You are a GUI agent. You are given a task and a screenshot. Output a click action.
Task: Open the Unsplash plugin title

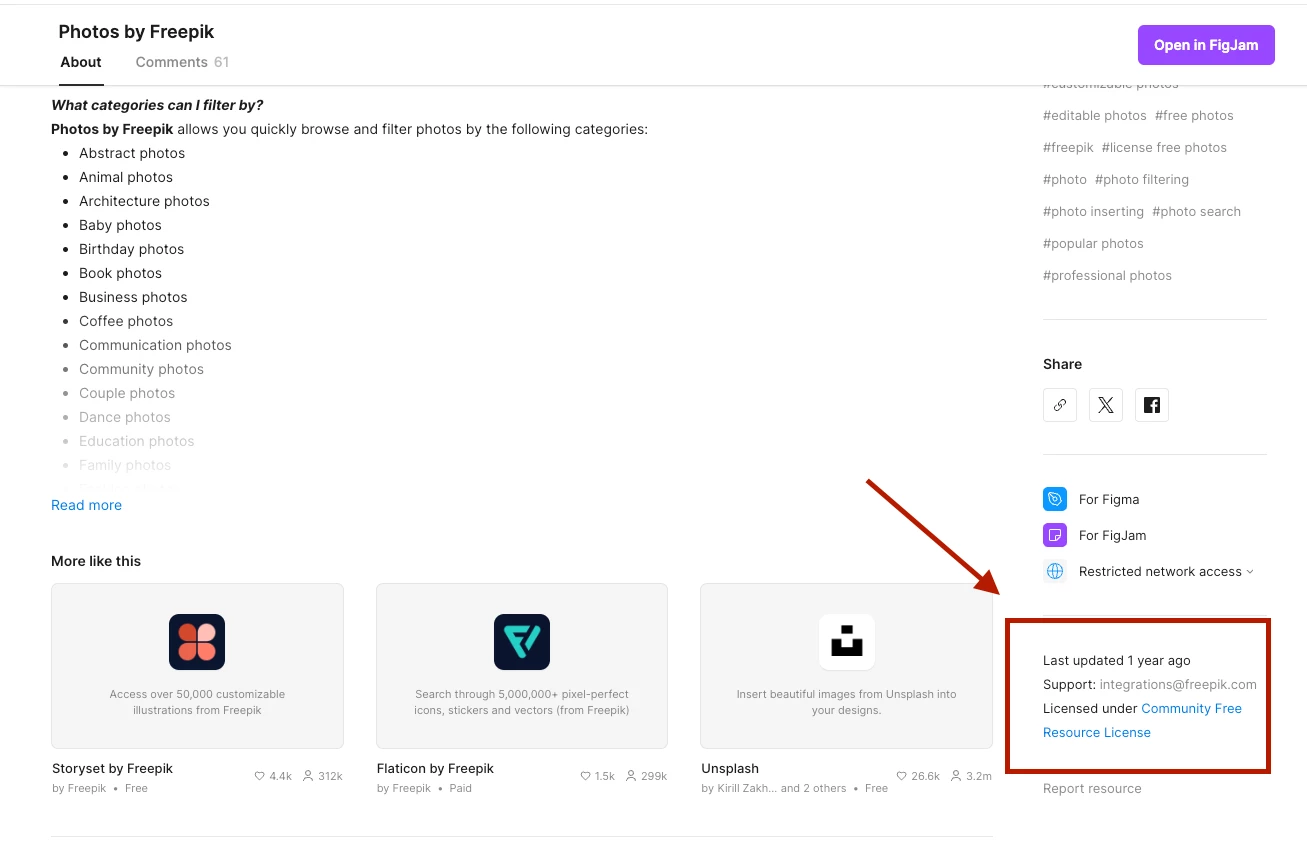click(730, 769)
